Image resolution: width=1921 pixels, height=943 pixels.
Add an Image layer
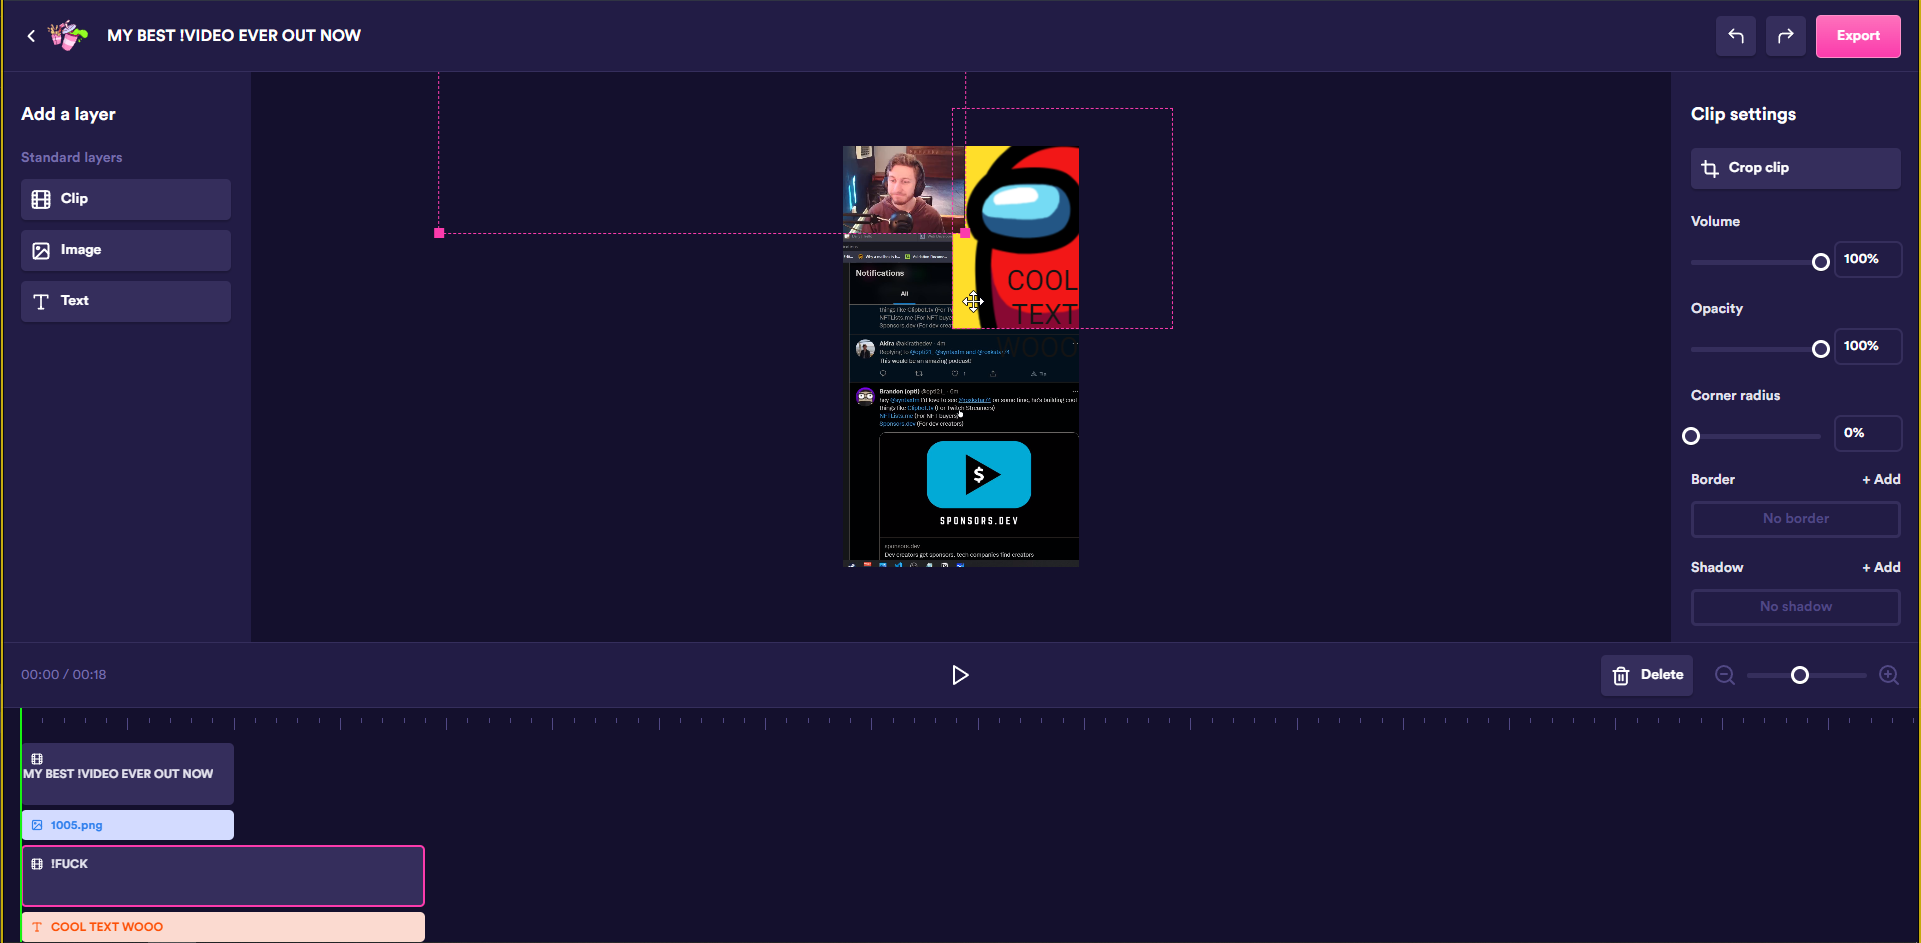(x=126, y=250)
